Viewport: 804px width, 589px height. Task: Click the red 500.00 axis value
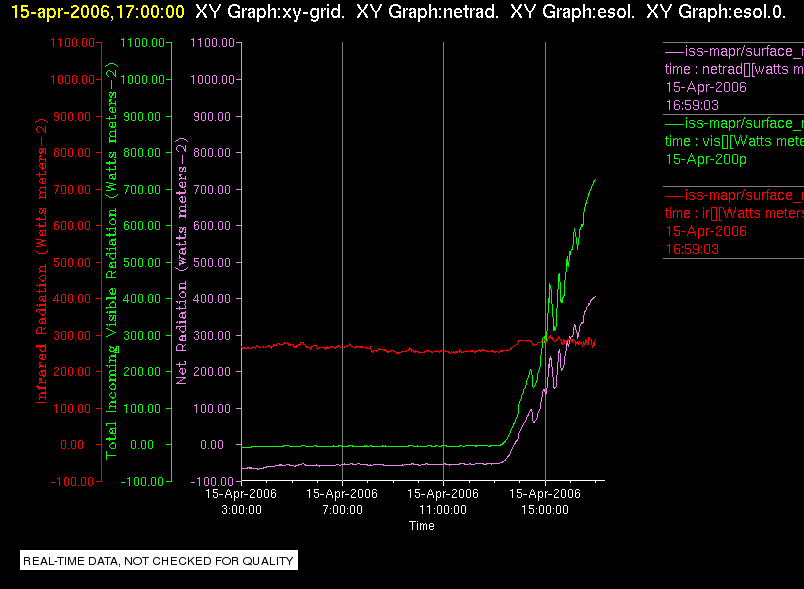72,262
